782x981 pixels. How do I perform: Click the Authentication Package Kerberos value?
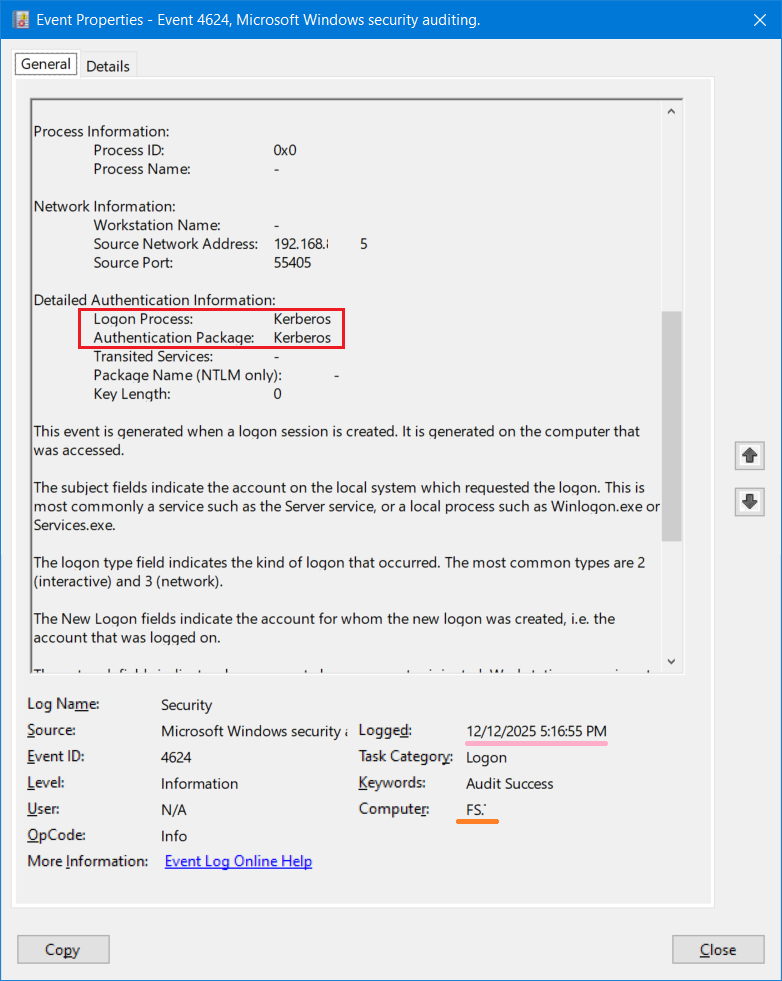302,338
